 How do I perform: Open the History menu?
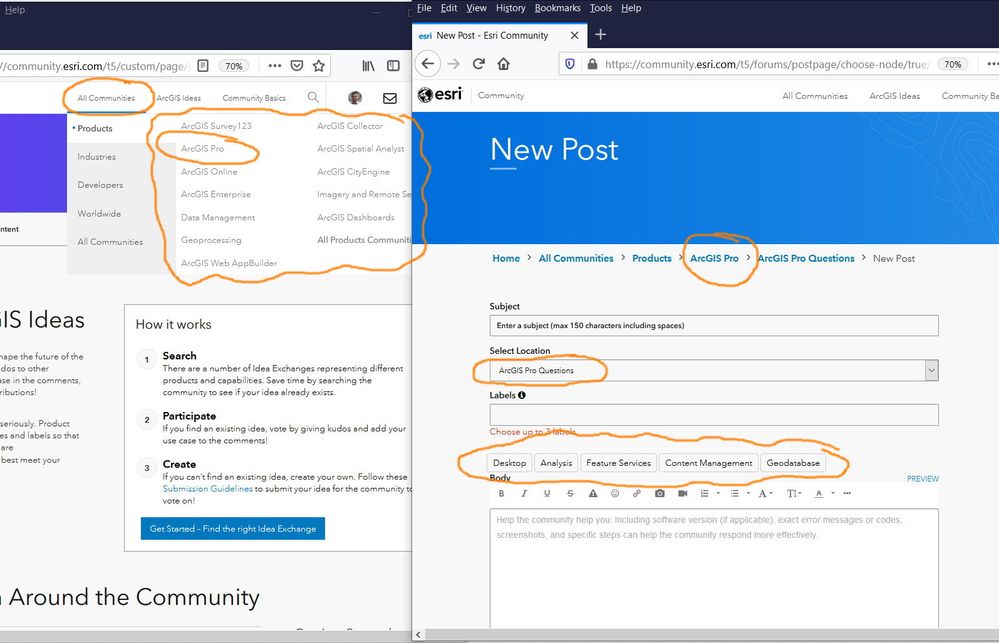(510, 8)
